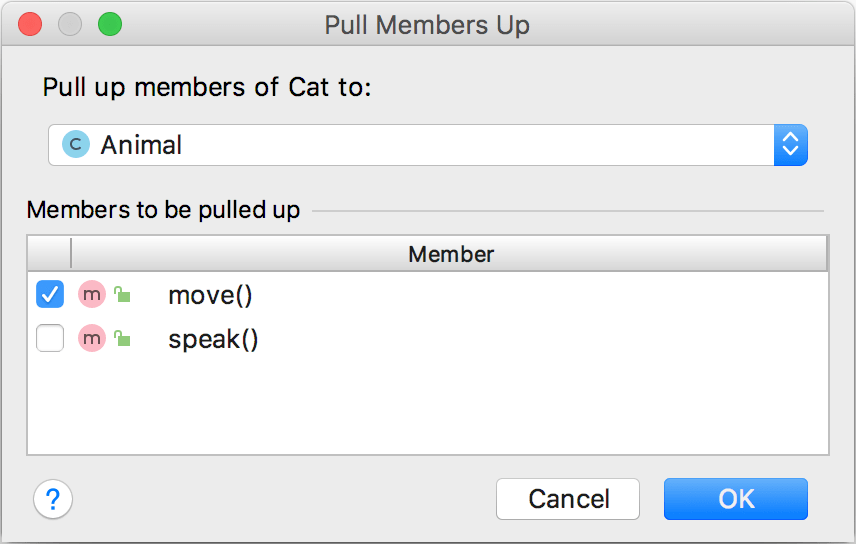This screenshot has height=544, width=856.
Task: Close the Pull Members Up dialog window
Action: (x=30, y=25)
